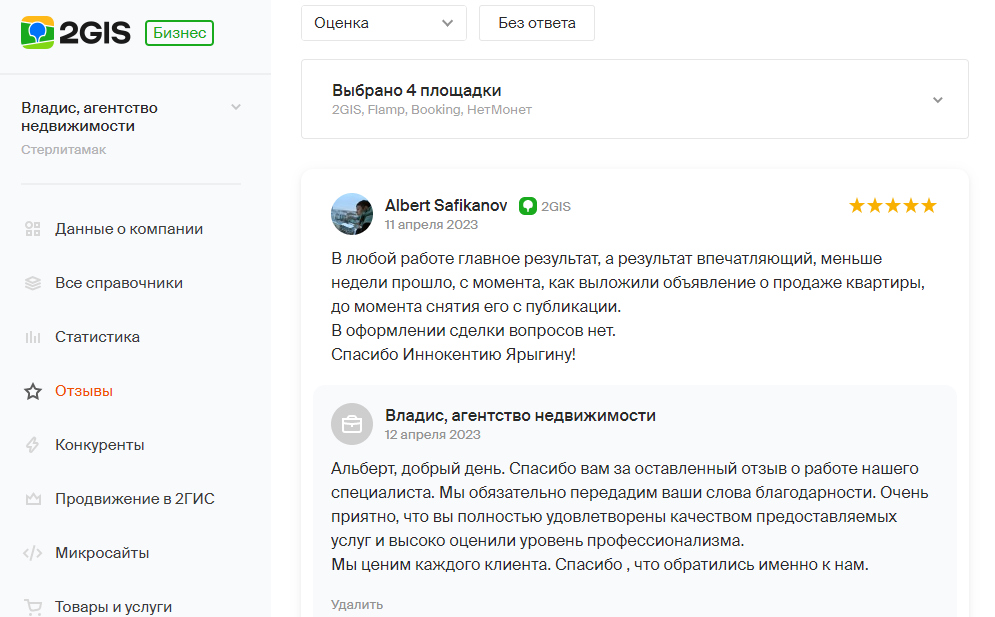Expand the Выбрано 4 площадки panel

(635, 99)
